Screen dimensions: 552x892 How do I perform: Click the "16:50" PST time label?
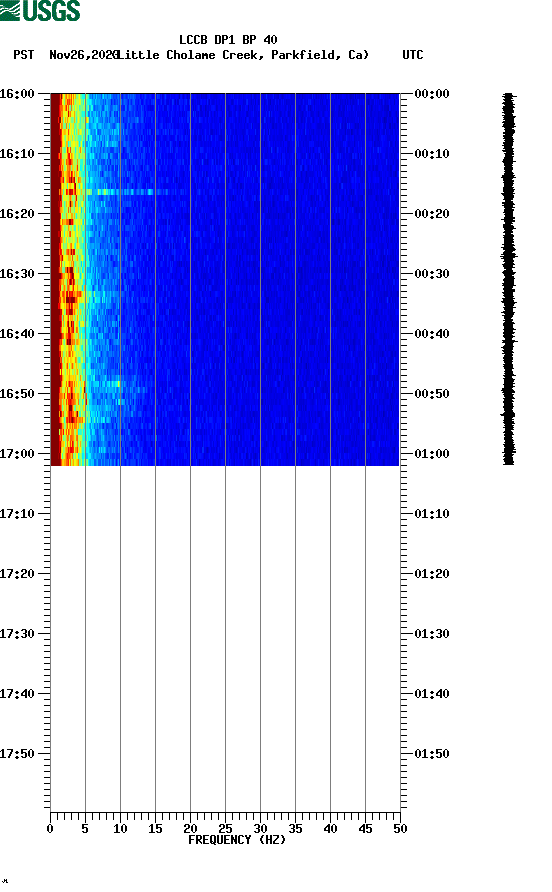pos(17,394)
